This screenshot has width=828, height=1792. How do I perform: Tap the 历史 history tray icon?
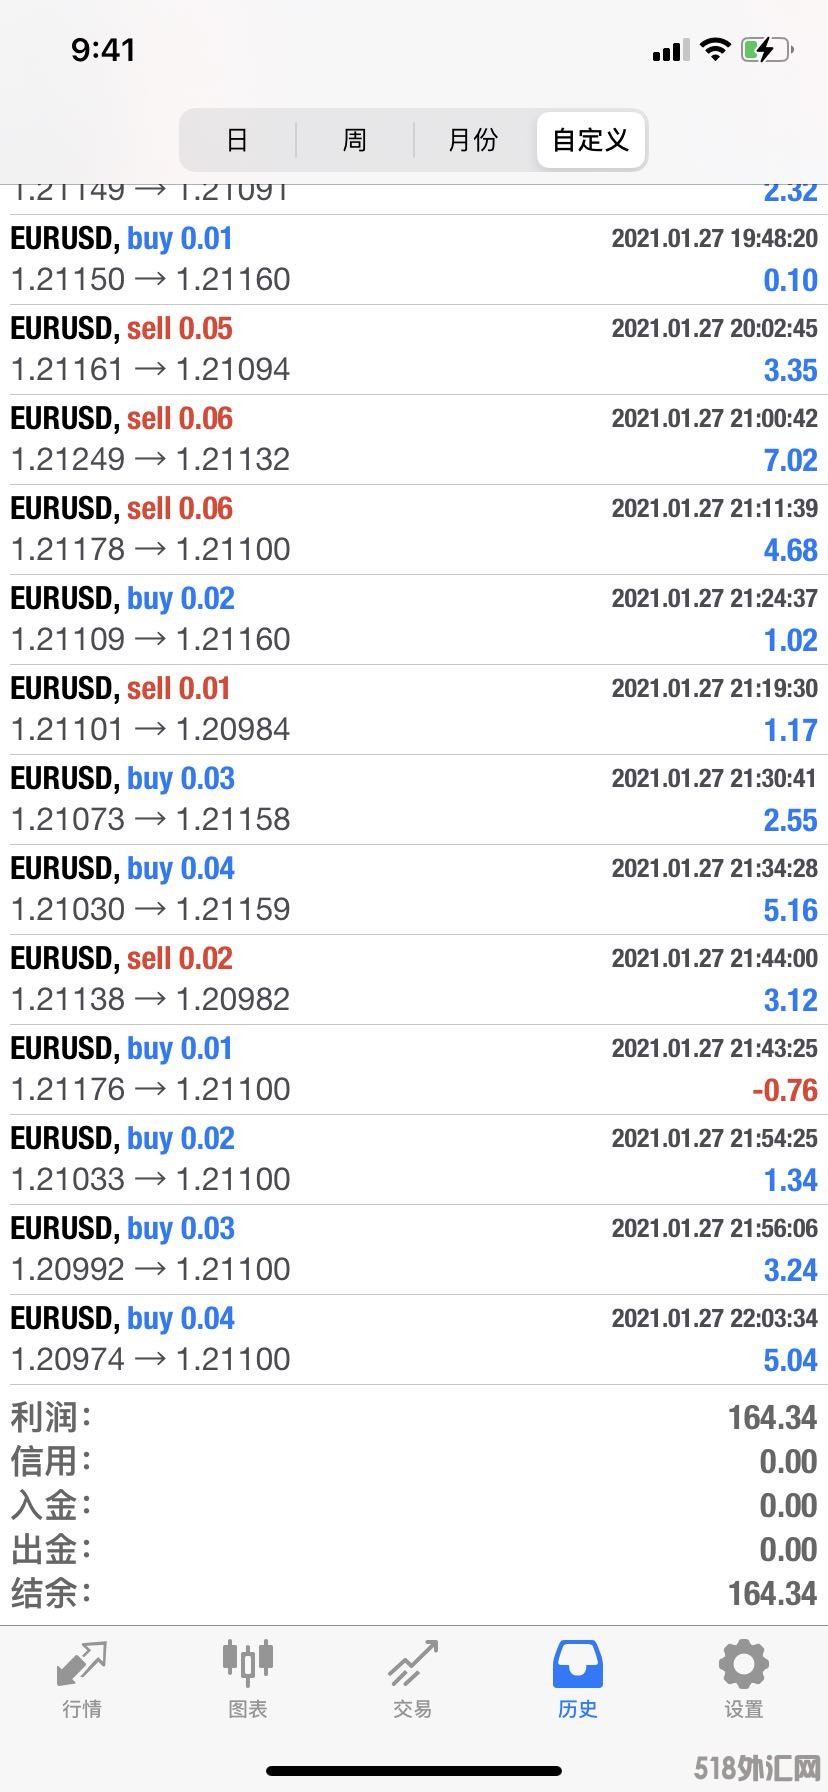[x=578, y=1663]
